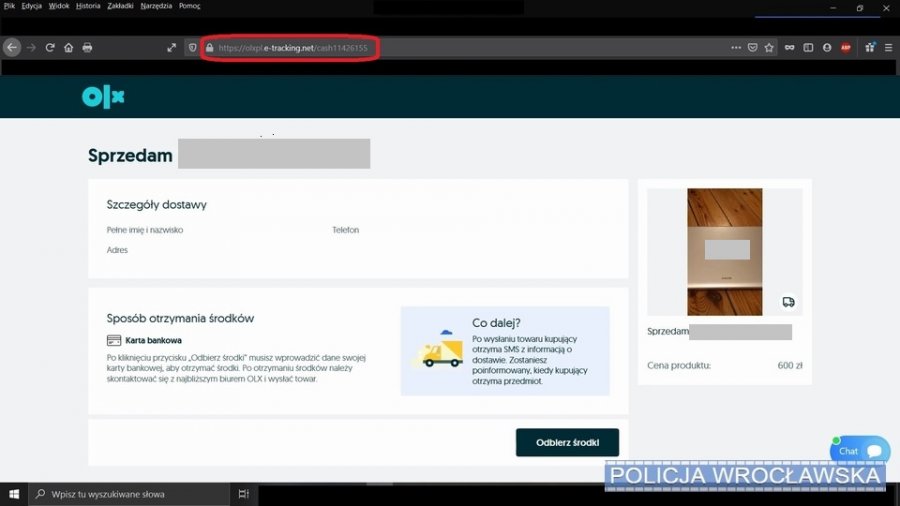900x506 pixels.
Task: Open the Firefox account avatar icon
Action: pyautogui.click(x=827, y=47)
